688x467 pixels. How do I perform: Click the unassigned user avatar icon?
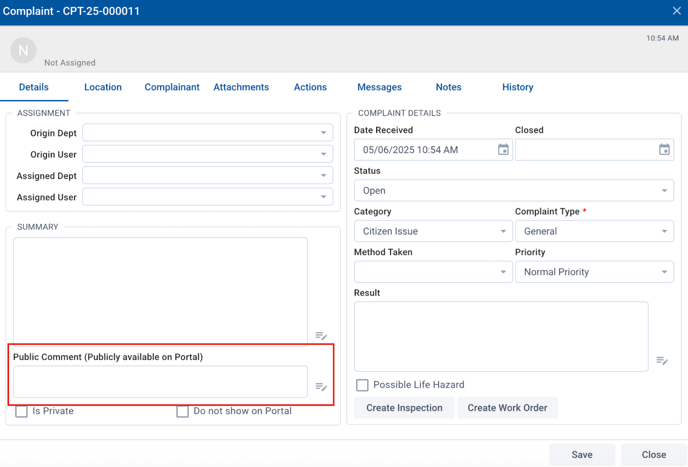[x=23, y=50]
